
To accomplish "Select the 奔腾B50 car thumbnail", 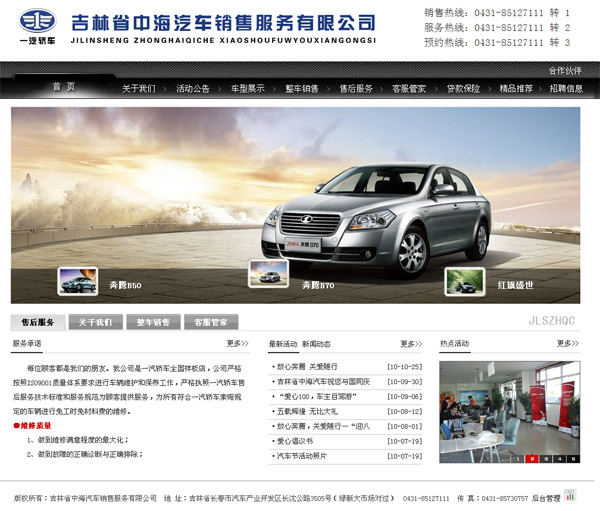I will point(78,281).
